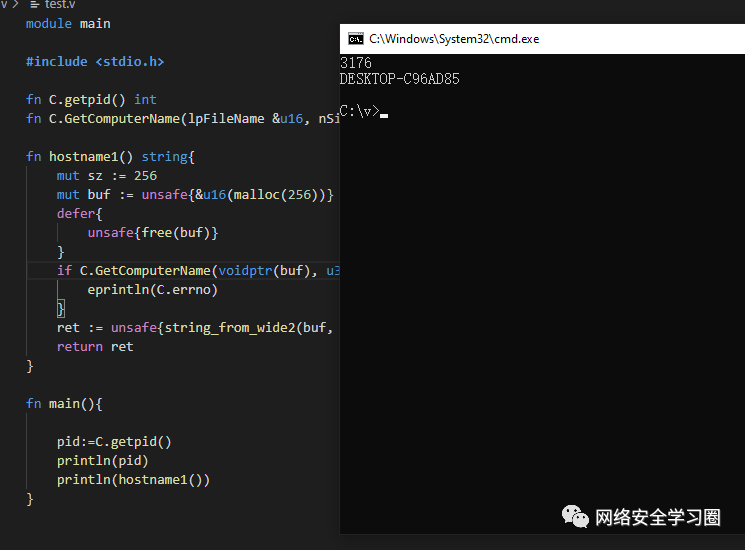Image resolution: width=745 pixels, height=550 pixels.
Task: Click the 'unsafe{free(buf)}' statement
Action: coord(152,233)
